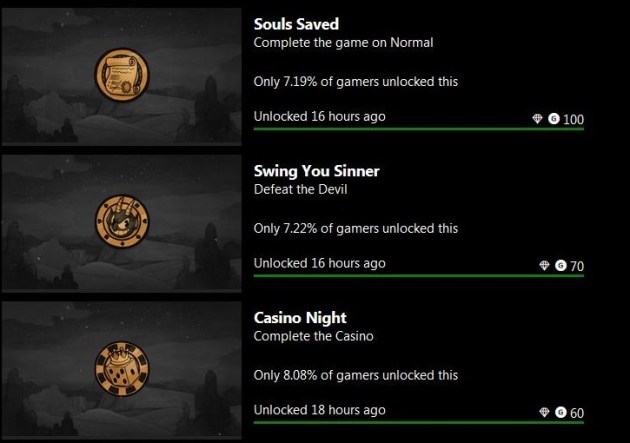Select the "Defeat the Devil" description
Screen dimensions: 630x443
tap(302, 189)
